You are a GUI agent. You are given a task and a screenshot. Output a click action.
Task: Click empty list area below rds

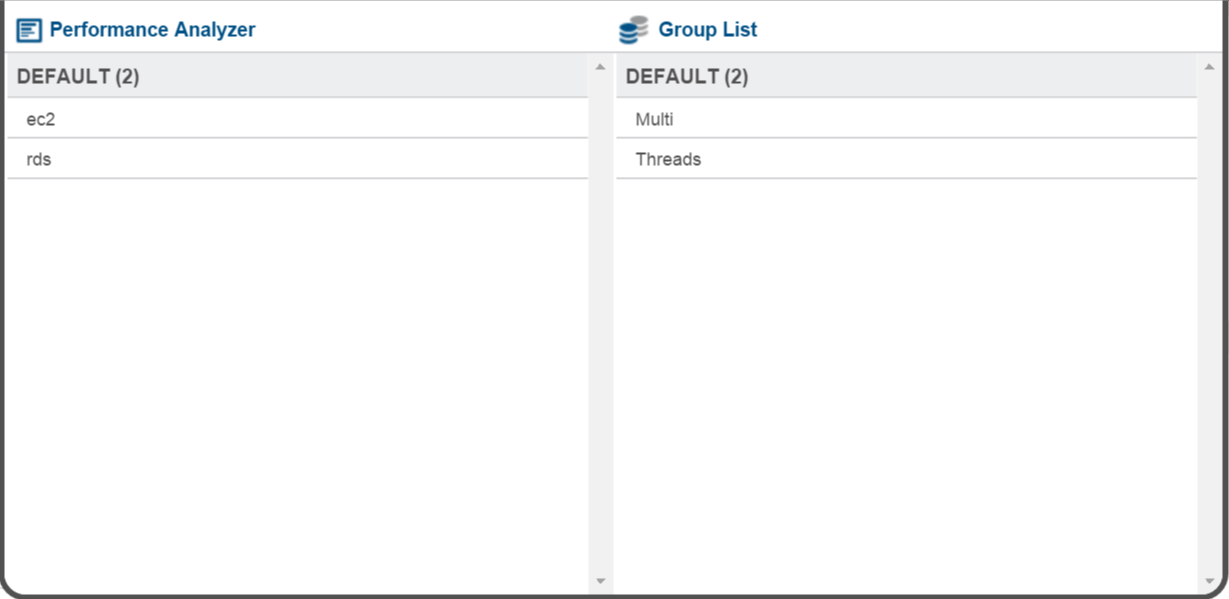coord(298,385)
